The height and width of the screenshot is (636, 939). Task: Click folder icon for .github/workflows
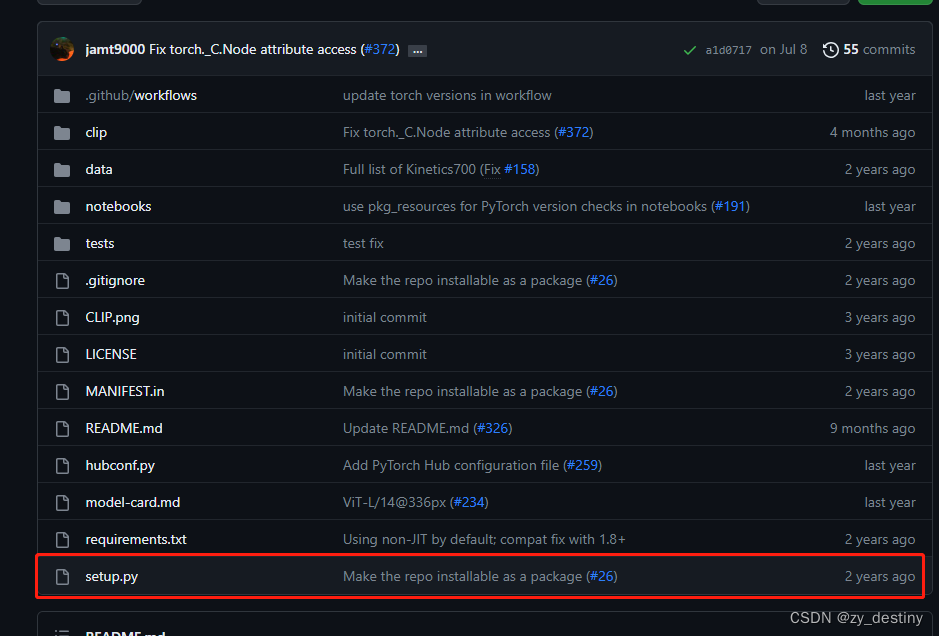pyautogui.click(x=62, y=96)
